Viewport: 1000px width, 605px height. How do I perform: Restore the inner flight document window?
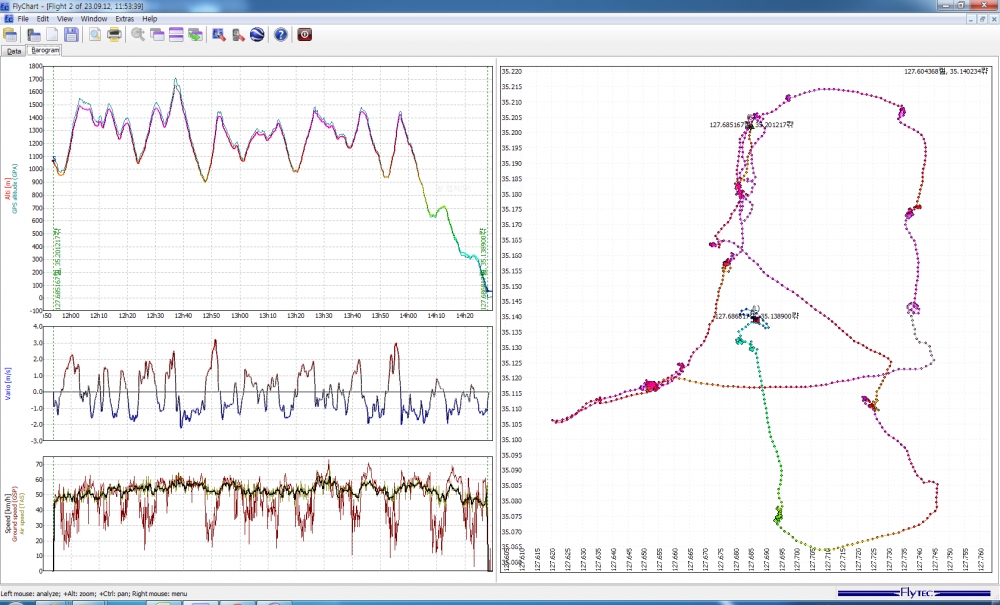982,19
